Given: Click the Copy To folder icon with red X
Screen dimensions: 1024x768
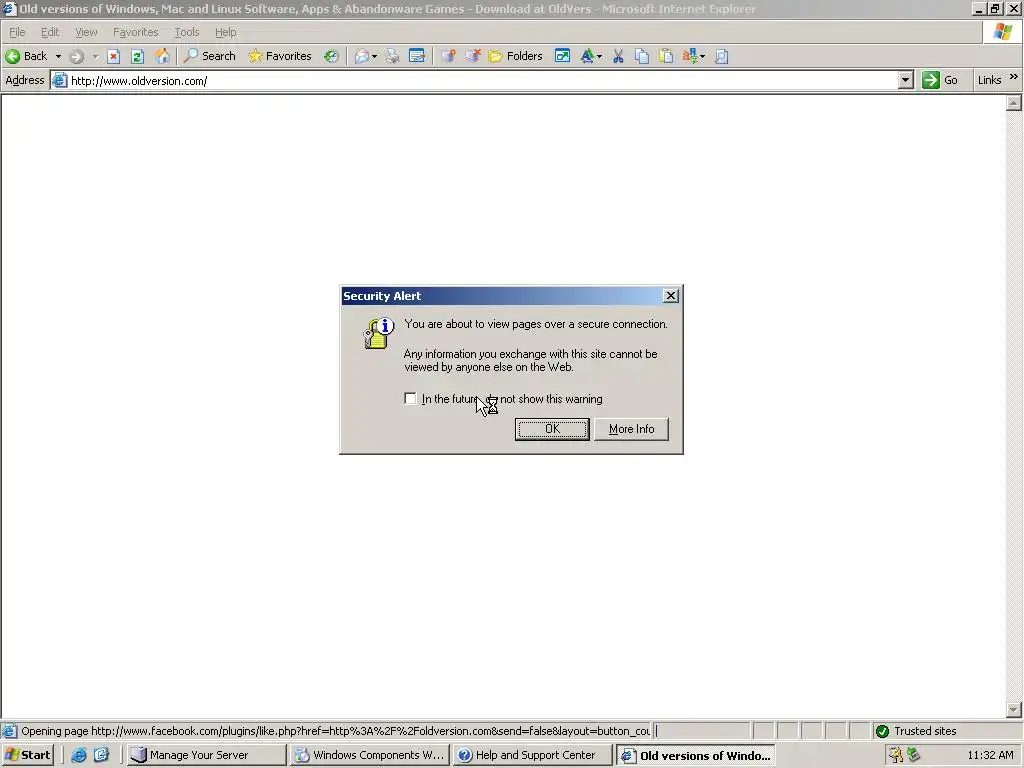Looking at the screenshot, I should pos(473,56).
